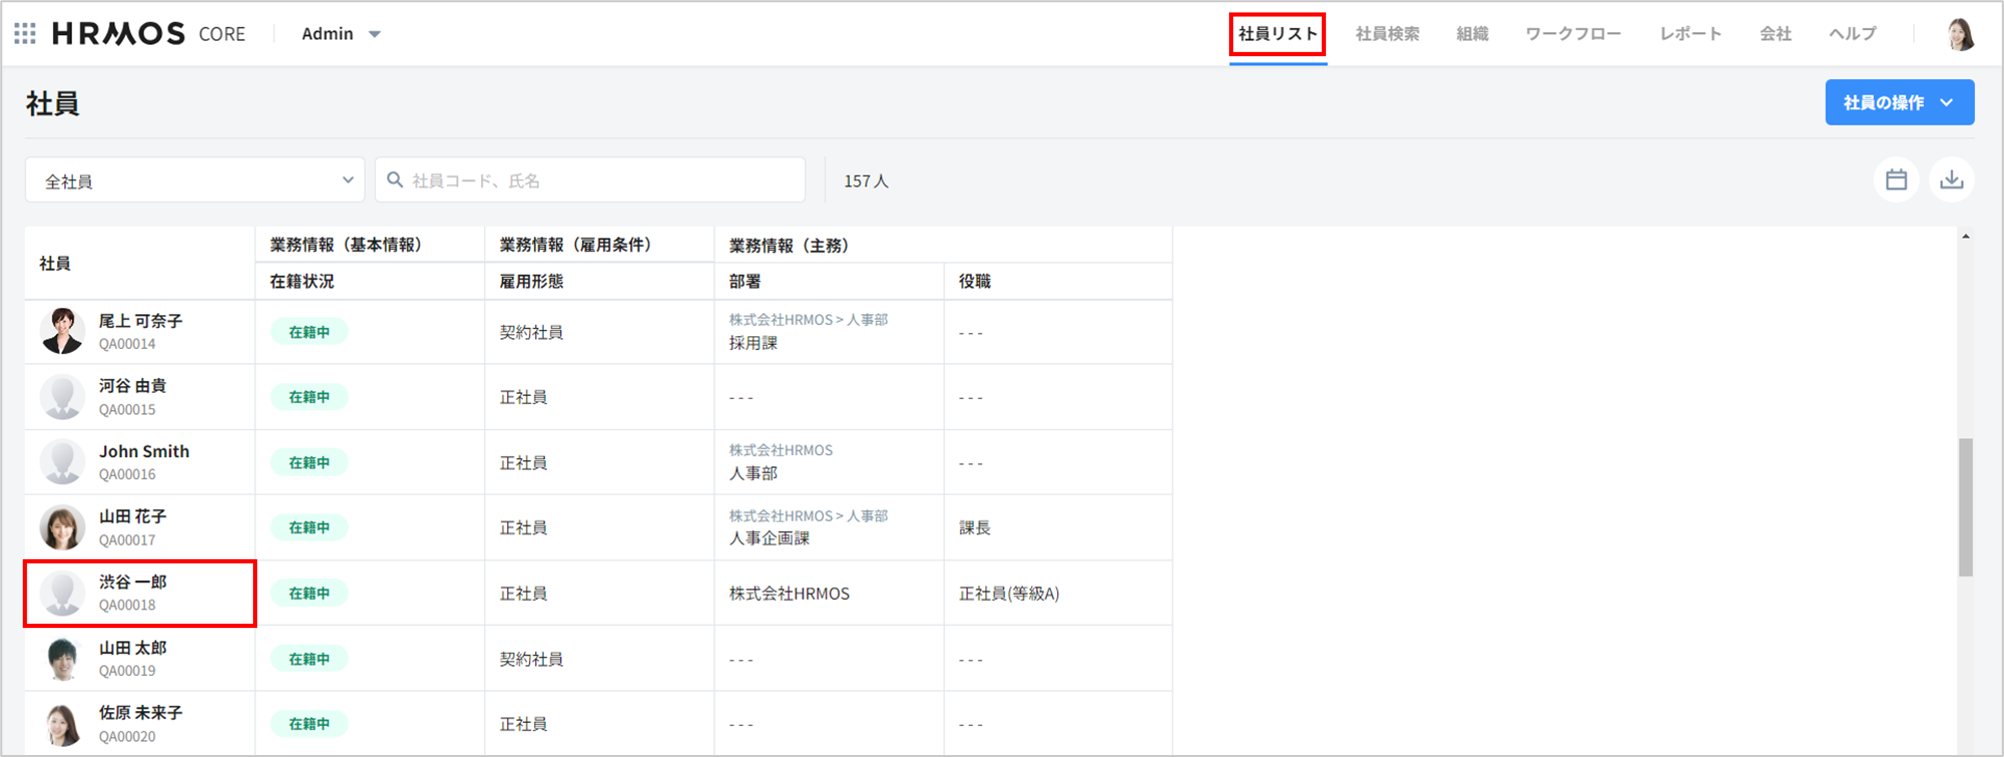Open the user profile avatar
This screenshot has width=2004, height=757.
[x=1960, y=34]
